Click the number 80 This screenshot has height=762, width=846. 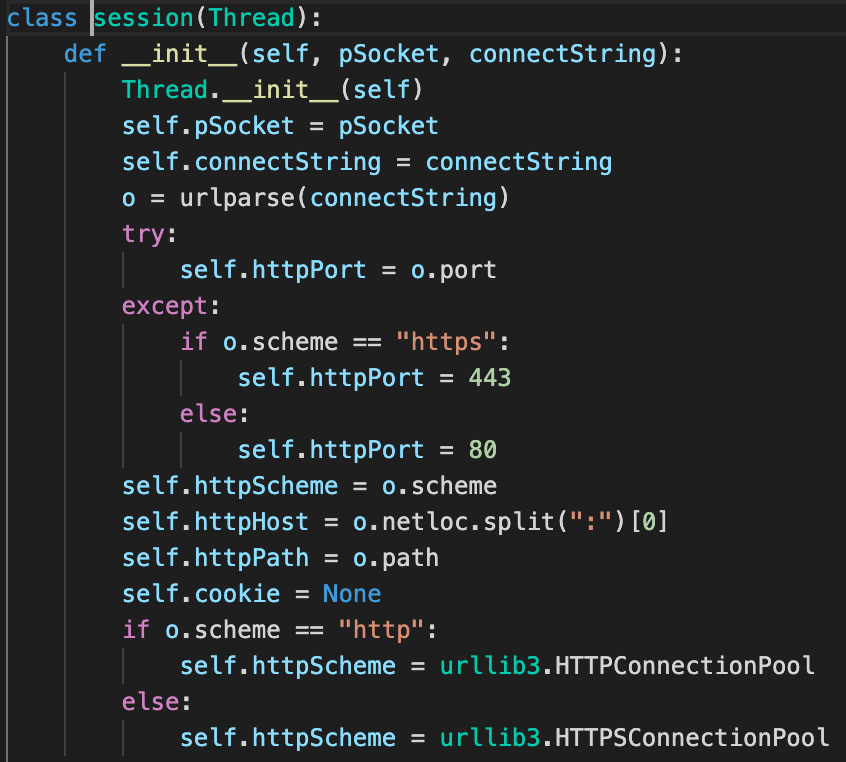click(483, 450)
